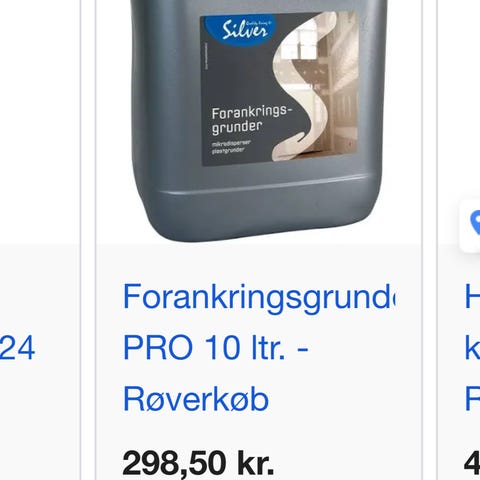Click the partial '24' link on left card
The image size is (480, 480).
(17, 348)
